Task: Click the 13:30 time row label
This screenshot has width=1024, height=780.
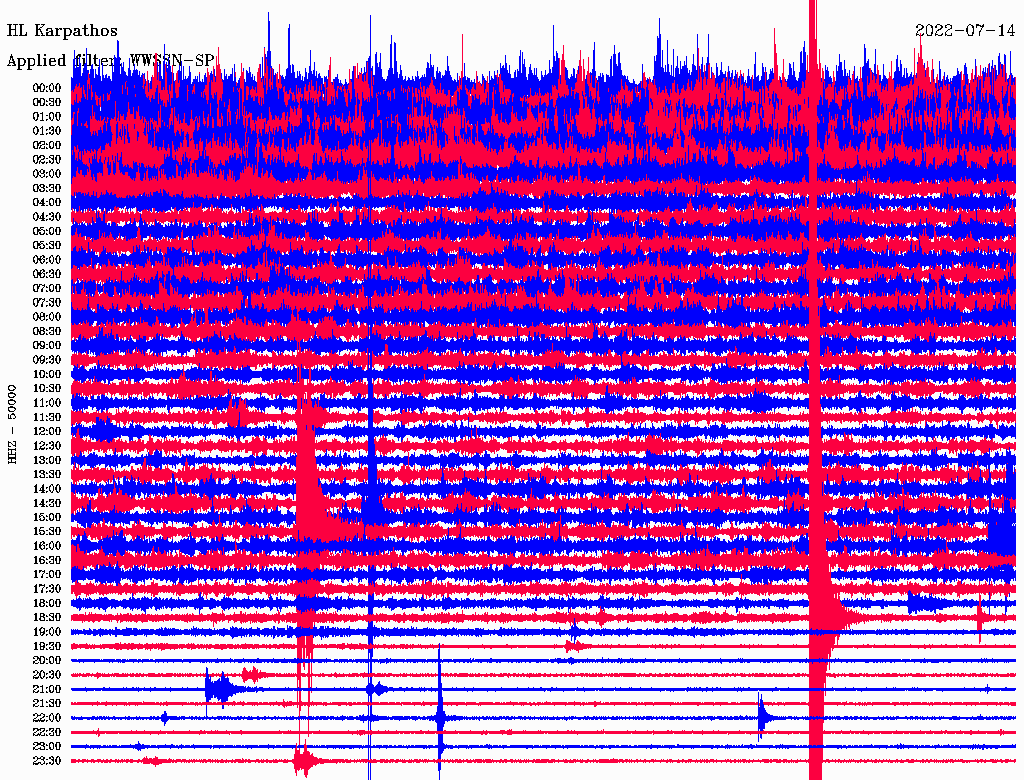Action: pyautogui.click(x=47, y=474)
